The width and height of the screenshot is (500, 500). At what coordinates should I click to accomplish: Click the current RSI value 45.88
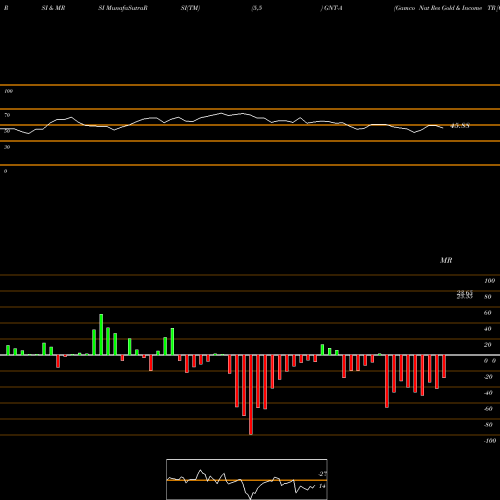pos(460,126)
